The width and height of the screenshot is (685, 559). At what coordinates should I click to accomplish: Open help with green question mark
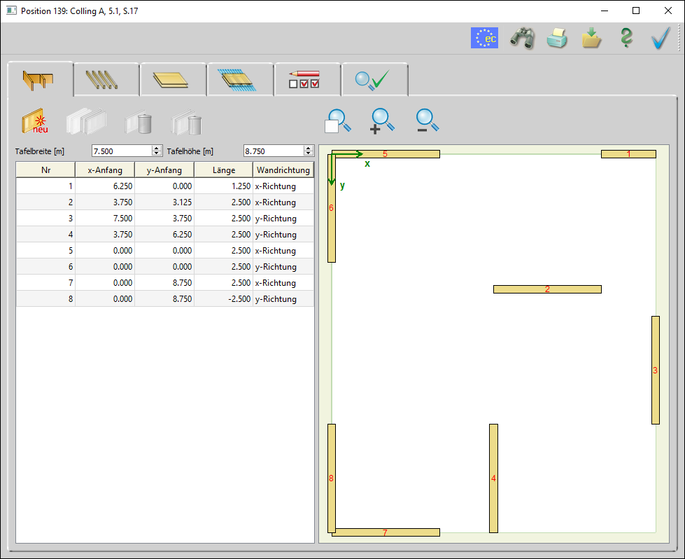point(626,38)
